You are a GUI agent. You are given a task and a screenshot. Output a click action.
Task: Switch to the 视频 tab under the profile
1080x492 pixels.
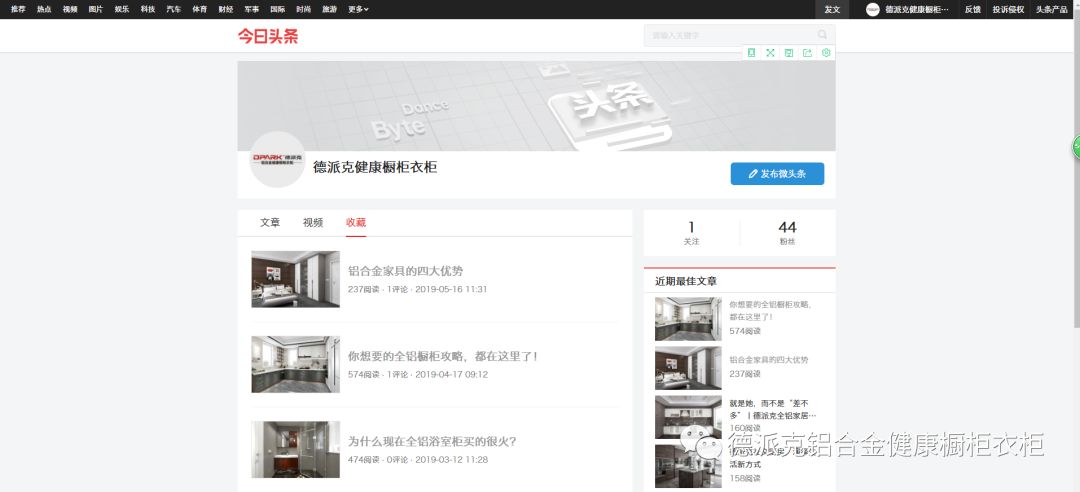313,223
